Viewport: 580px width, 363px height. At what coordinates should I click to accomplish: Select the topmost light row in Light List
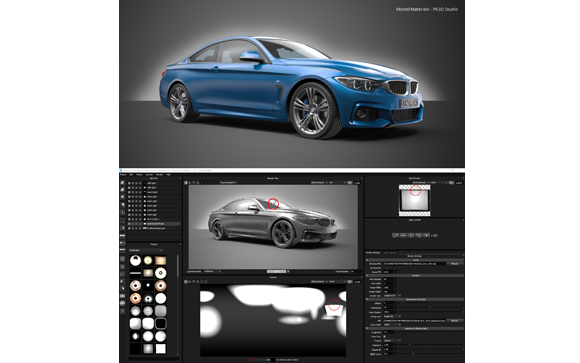pyautogui.click(x=154, y=183)
